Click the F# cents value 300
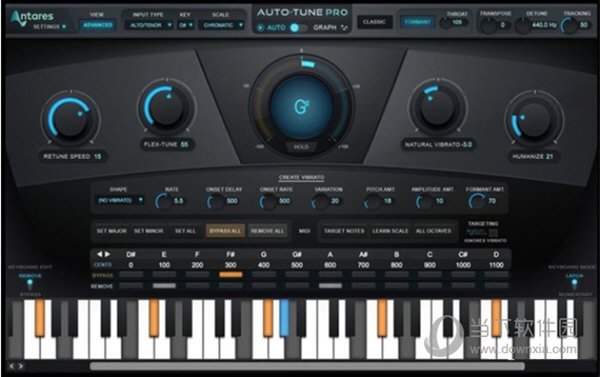 (230, 265)
